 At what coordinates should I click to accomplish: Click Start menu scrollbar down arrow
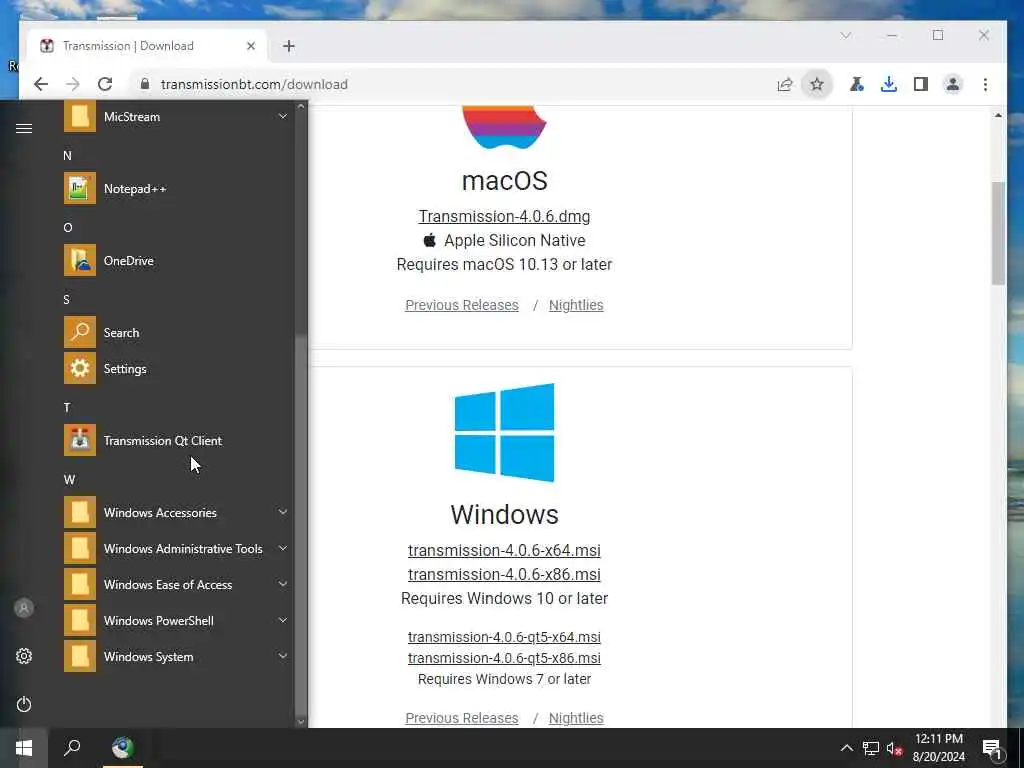click(x=301, y=722)
